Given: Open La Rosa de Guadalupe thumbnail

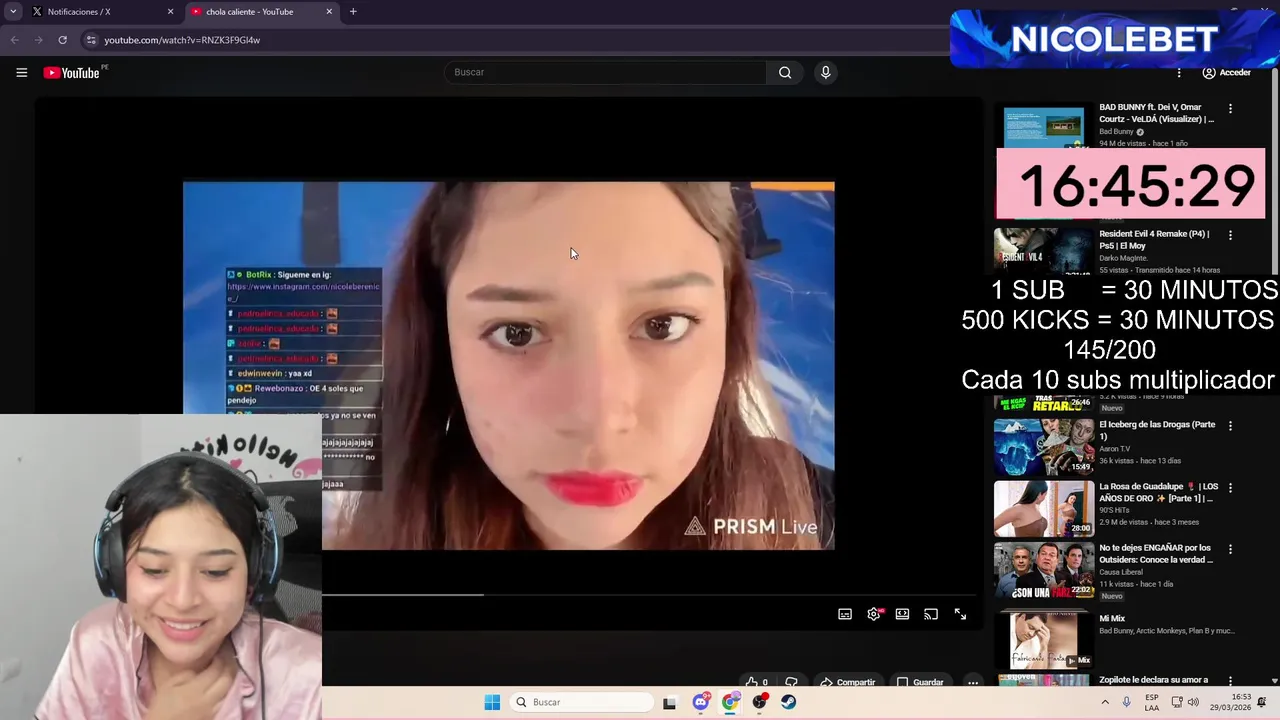Looking at the screenshot, I should (x=1044, y=508).
